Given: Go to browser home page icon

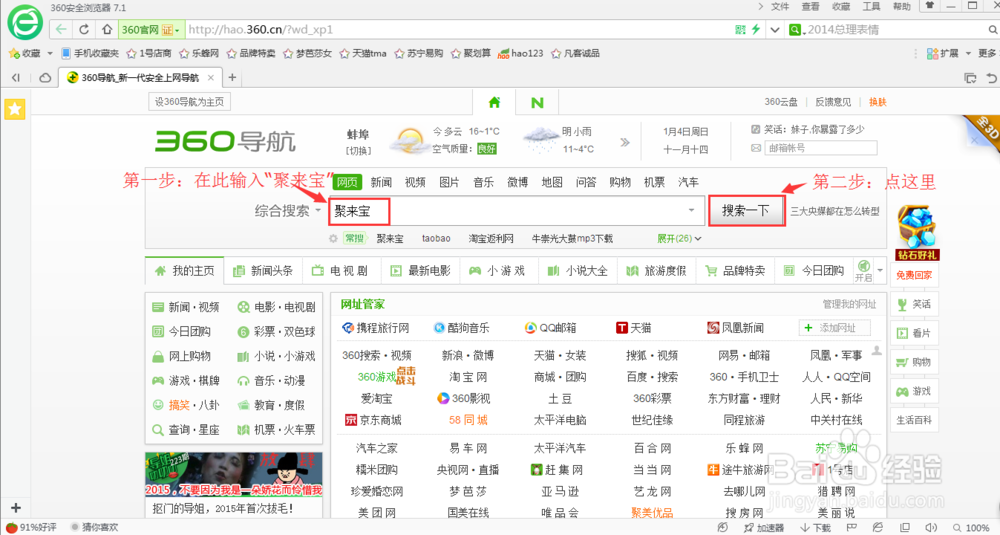Looking at the screenshot, I should (x=107, y=29).
